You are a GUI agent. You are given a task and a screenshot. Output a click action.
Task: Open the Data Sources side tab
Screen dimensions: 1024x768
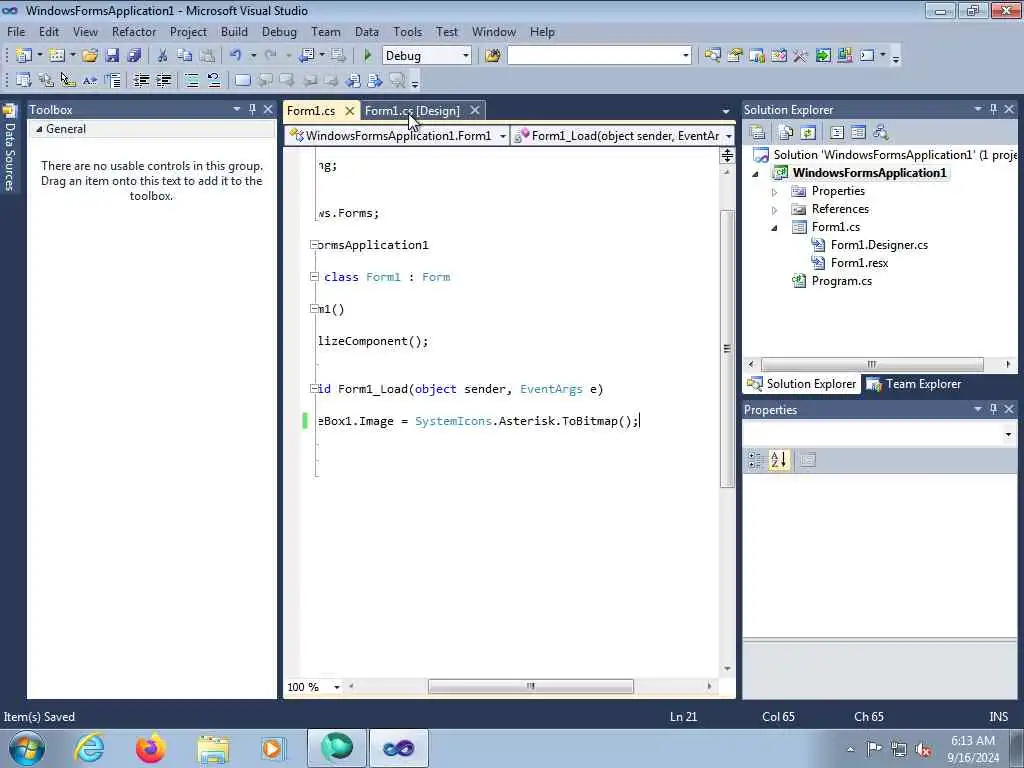tap(10, 148)
